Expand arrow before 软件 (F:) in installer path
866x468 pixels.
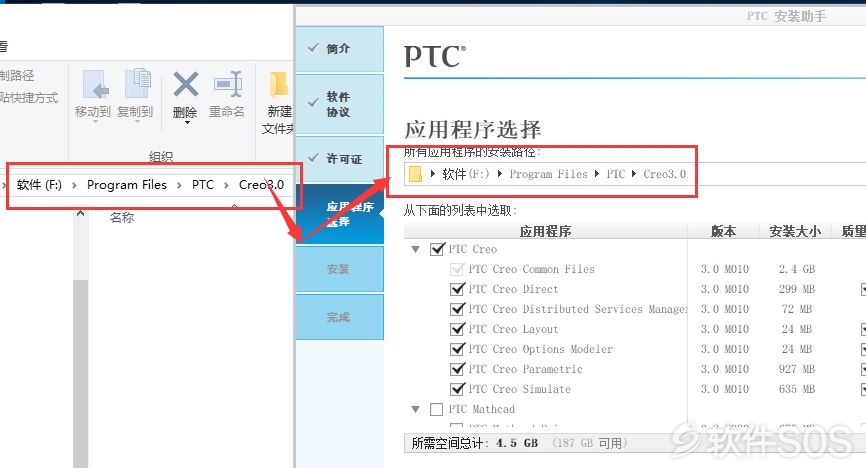click(433, 173)
